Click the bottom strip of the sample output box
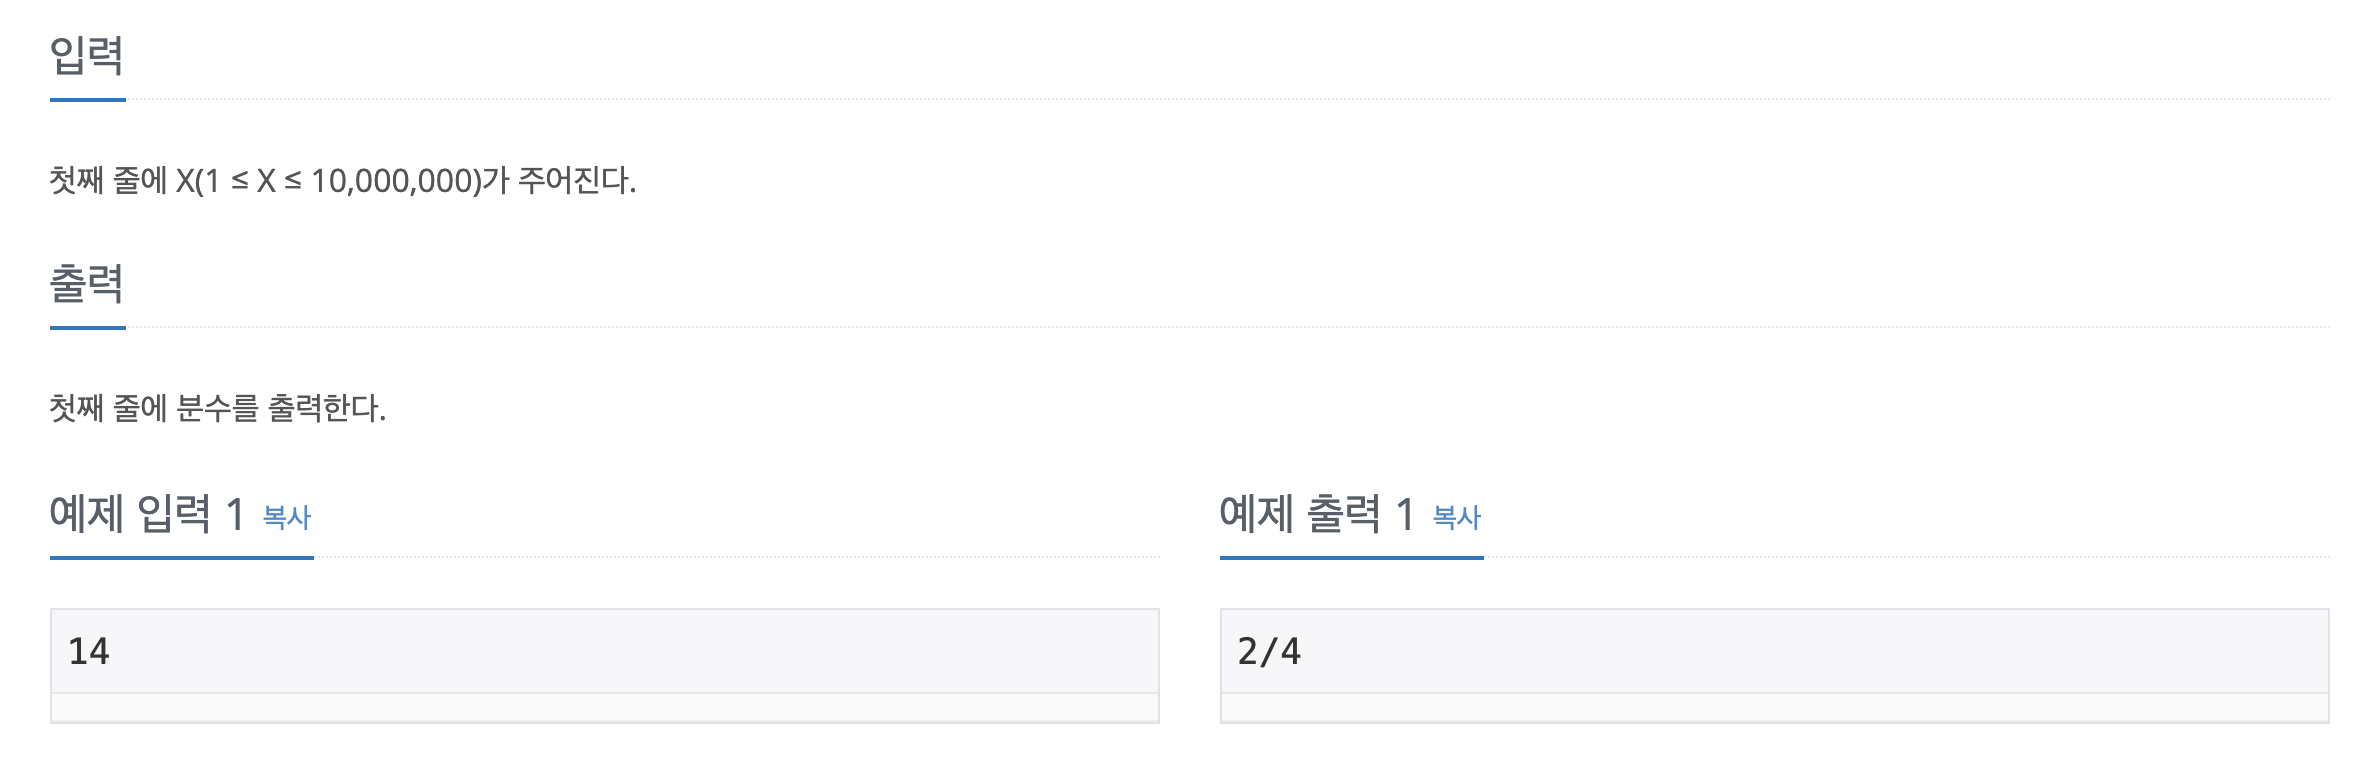 tap(1775, 707)
